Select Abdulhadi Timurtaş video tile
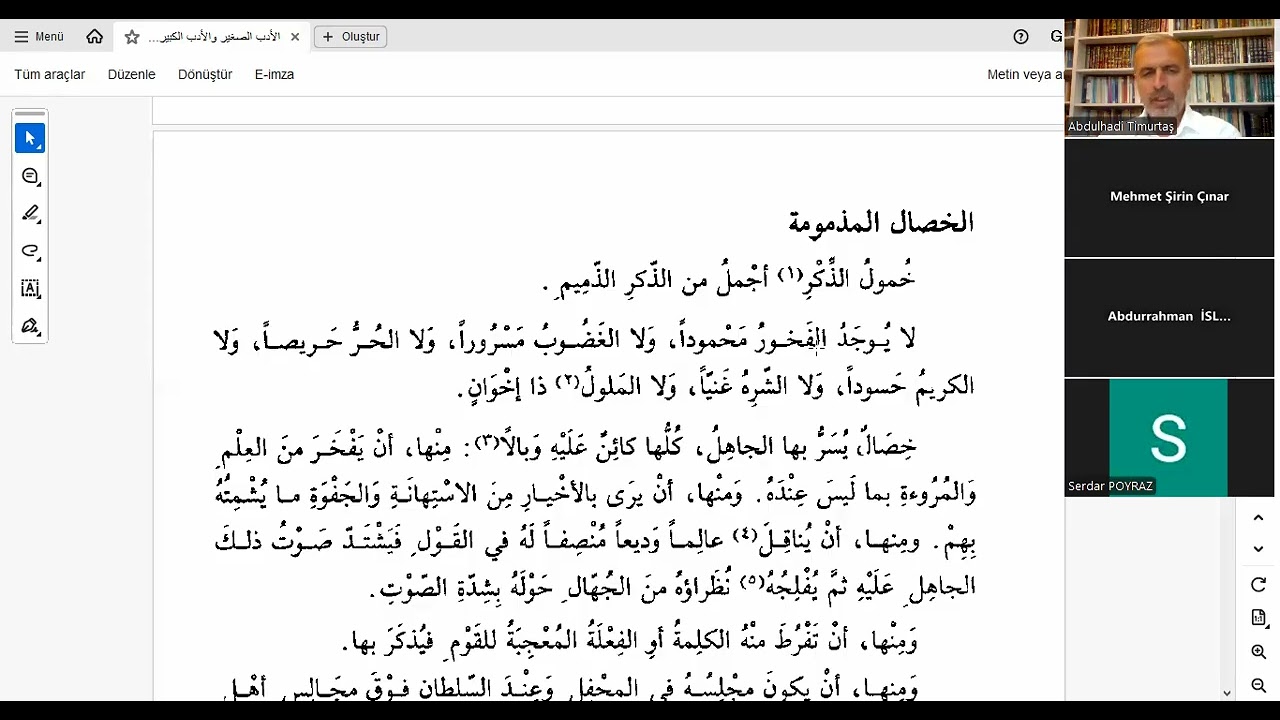Screen dimensions: 1280x720 pyautogui.click(x=1169, y=78)
